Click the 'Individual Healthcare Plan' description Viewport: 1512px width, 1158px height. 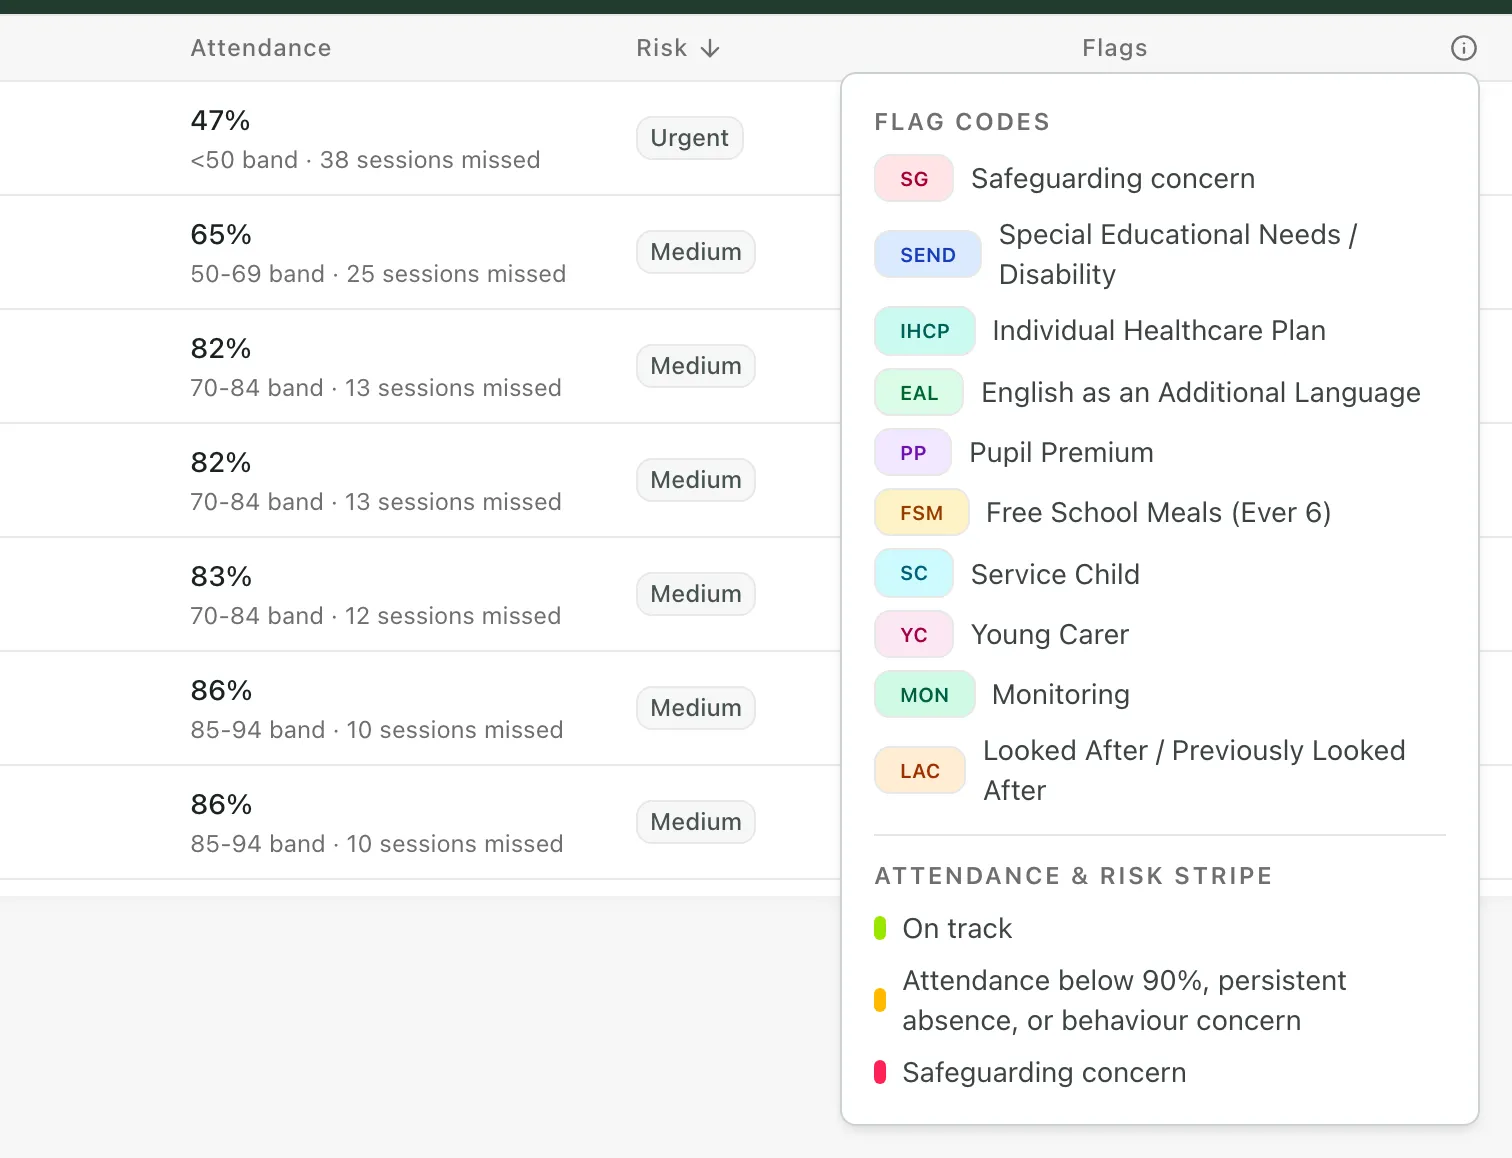pyautogui.click(x=1159, y=331)
